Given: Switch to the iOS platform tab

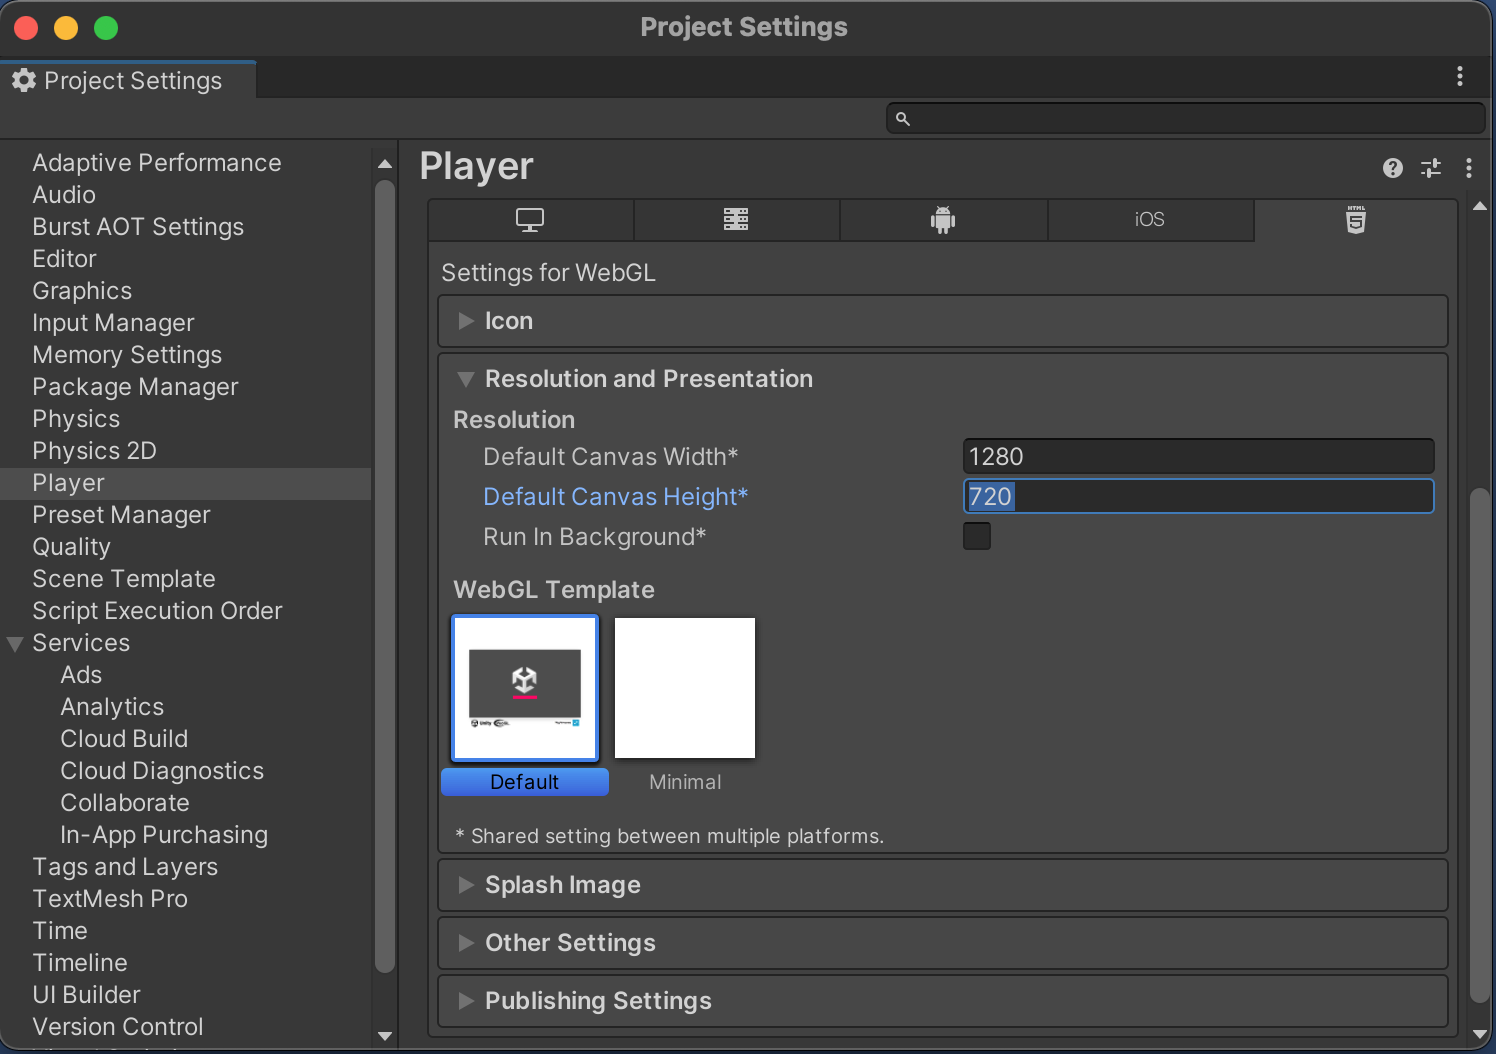Looking at the screenshot, I should [x=1149, y=220].
